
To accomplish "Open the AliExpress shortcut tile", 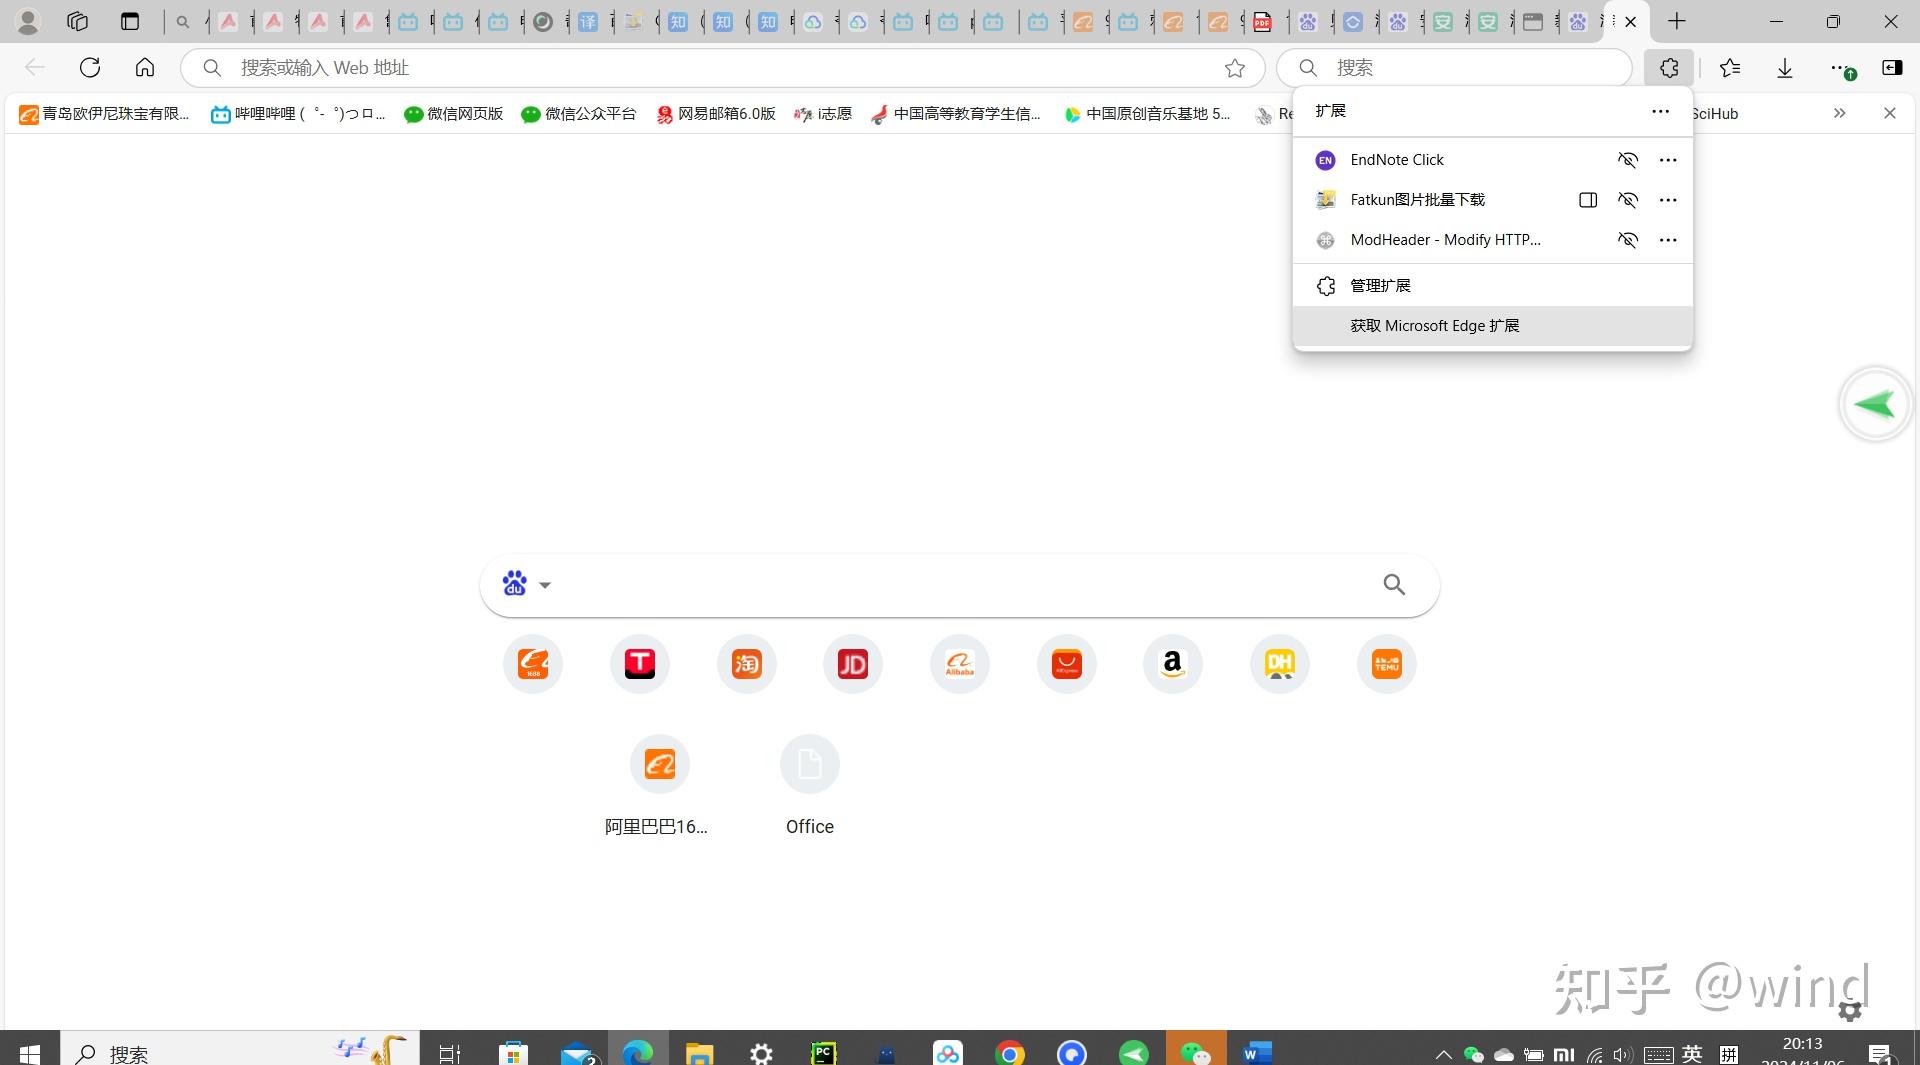I will 1067,664.
